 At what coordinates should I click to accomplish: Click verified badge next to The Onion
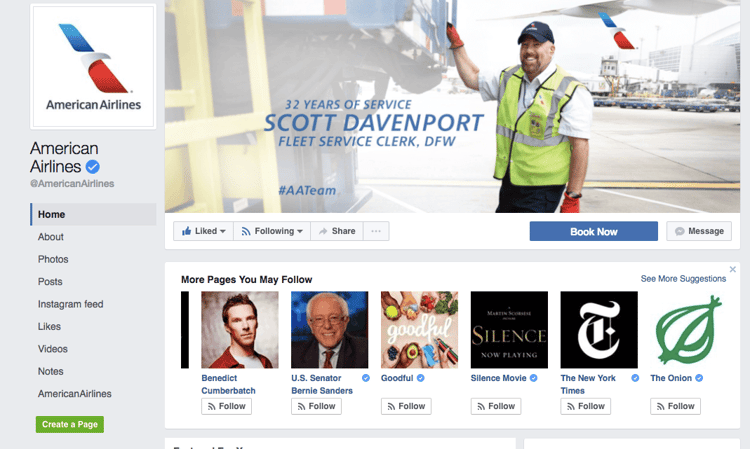[x=699, y=378]
